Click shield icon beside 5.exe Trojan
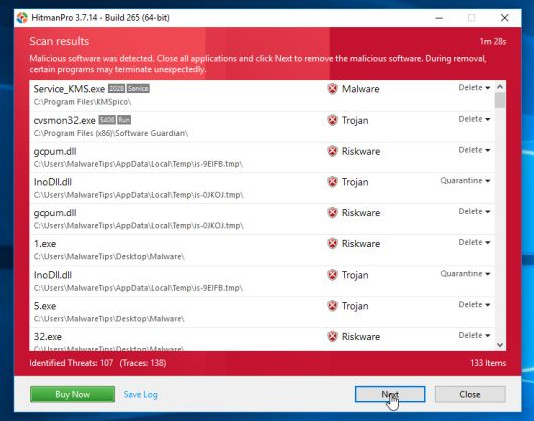The height and width of the screenshot is (421, 534). pyautogui.click(x=332, y=306)
